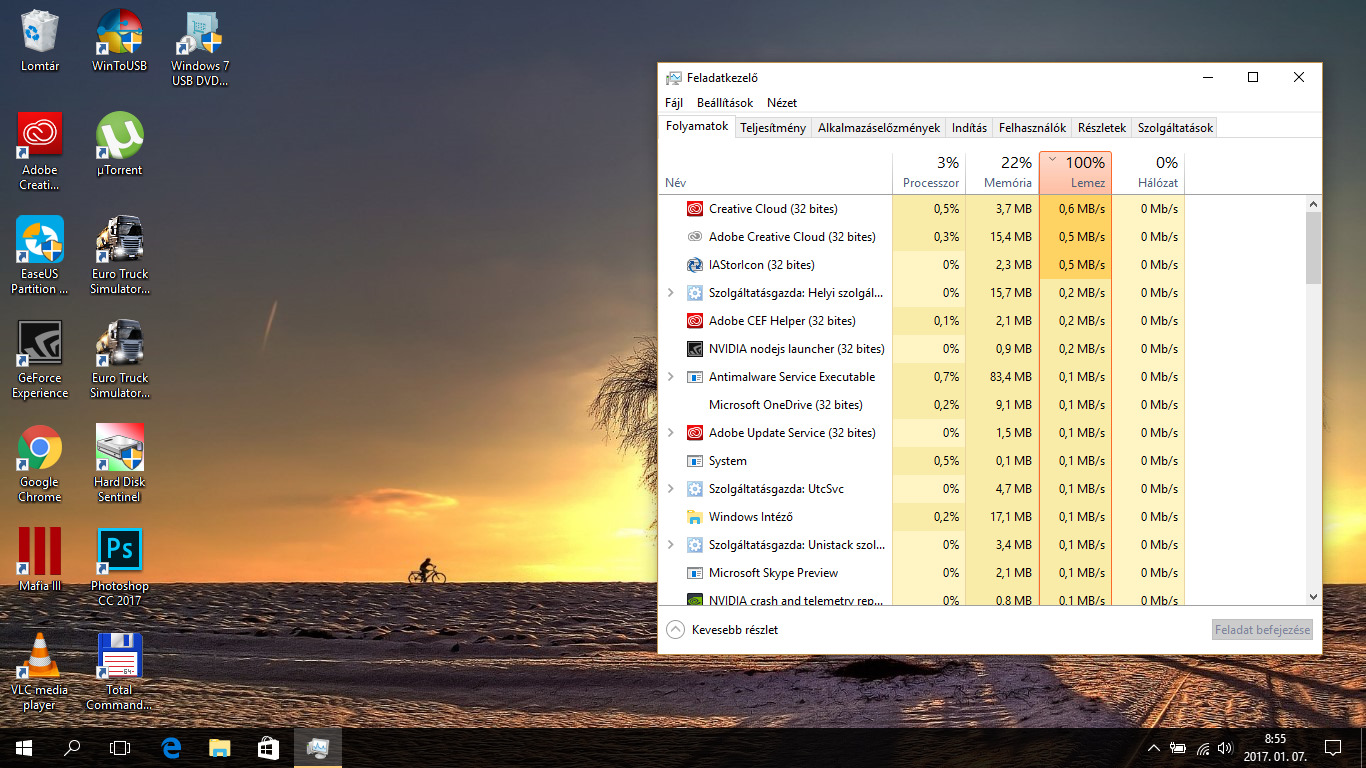
Task: Switch to the Részletek tab
Action: pos(1102,128)
